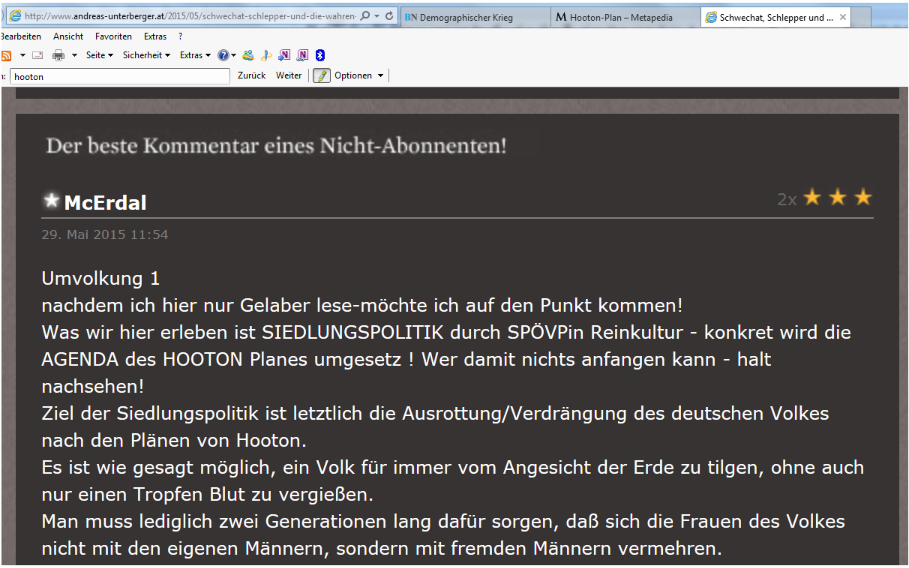Click the mail icon in the toolbar
This screenshot has height=568, width=909.
(38, 55)
